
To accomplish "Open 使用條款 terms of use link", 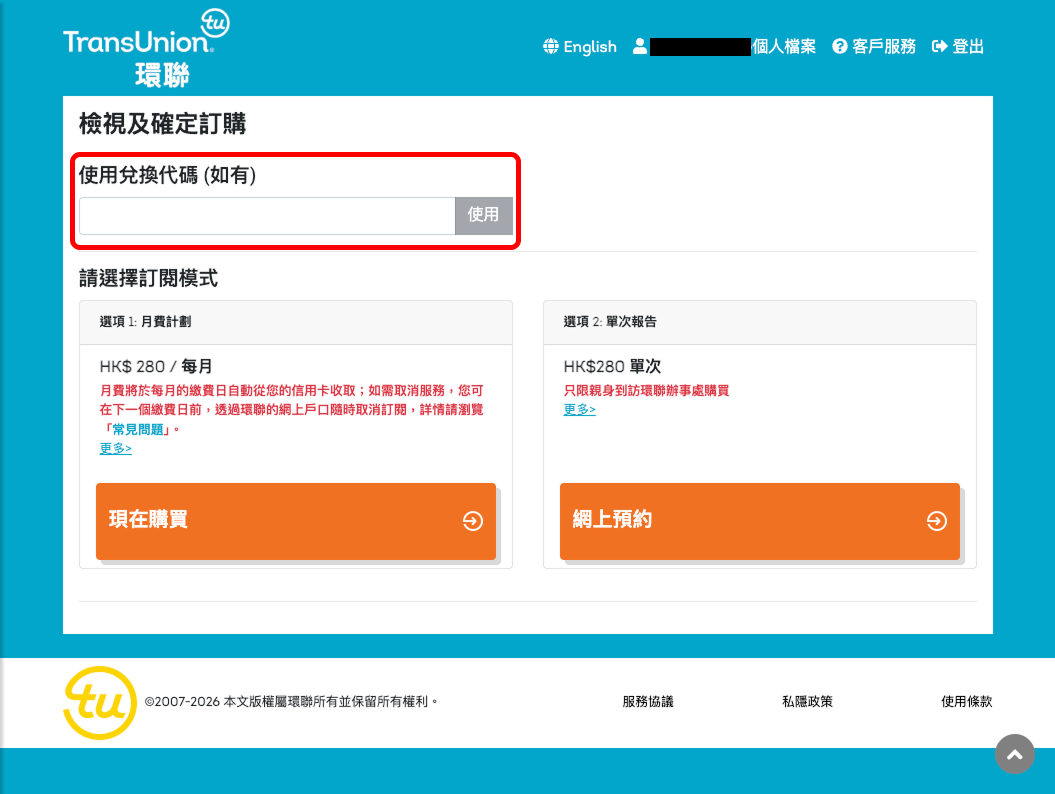I will [967, 701].
